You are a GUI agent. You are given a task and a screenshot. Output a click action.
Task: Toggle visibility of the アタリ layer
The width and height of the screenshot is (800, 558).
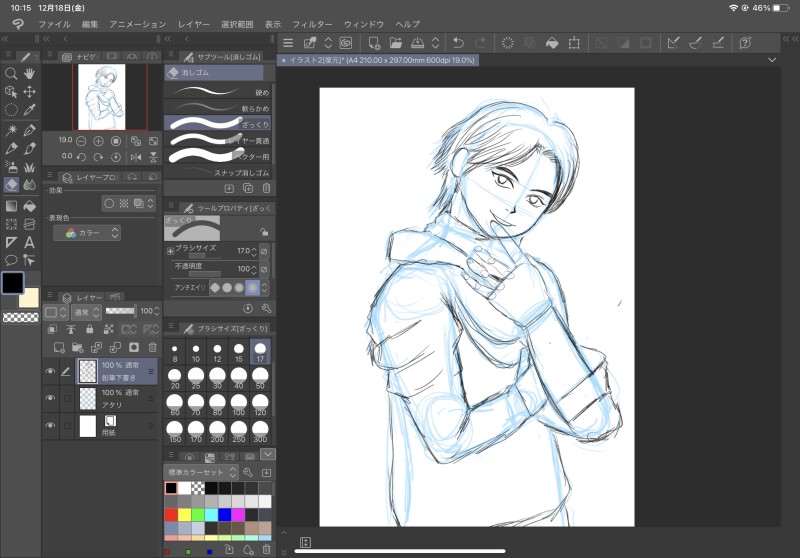tap(50, 398)
